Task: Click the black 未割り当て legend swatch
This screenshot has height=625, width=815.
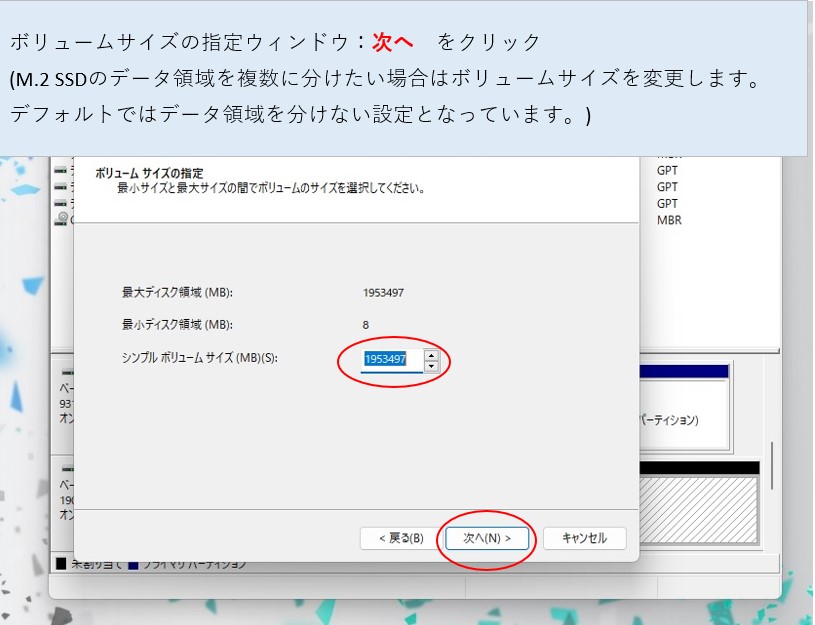Action: click(x=61, y=564)
